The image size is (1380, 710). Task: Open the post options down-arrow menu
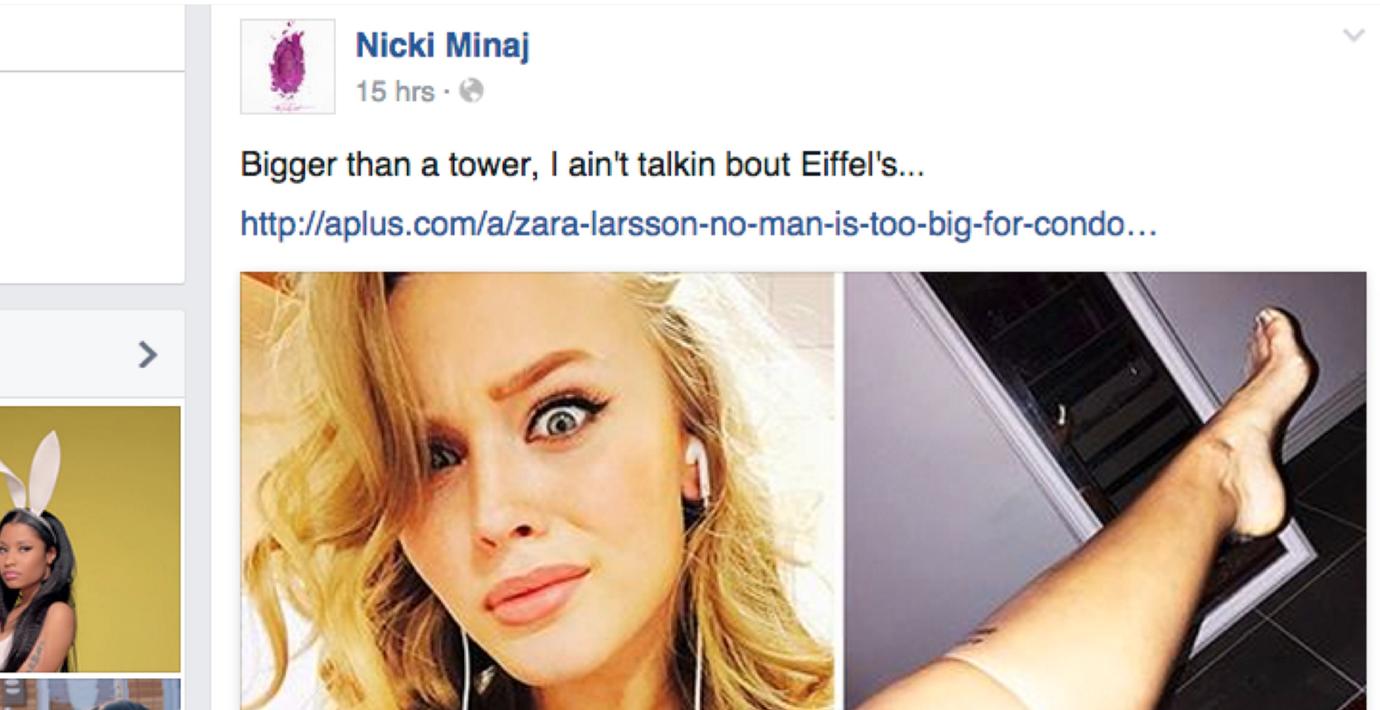coord(1353,36)
